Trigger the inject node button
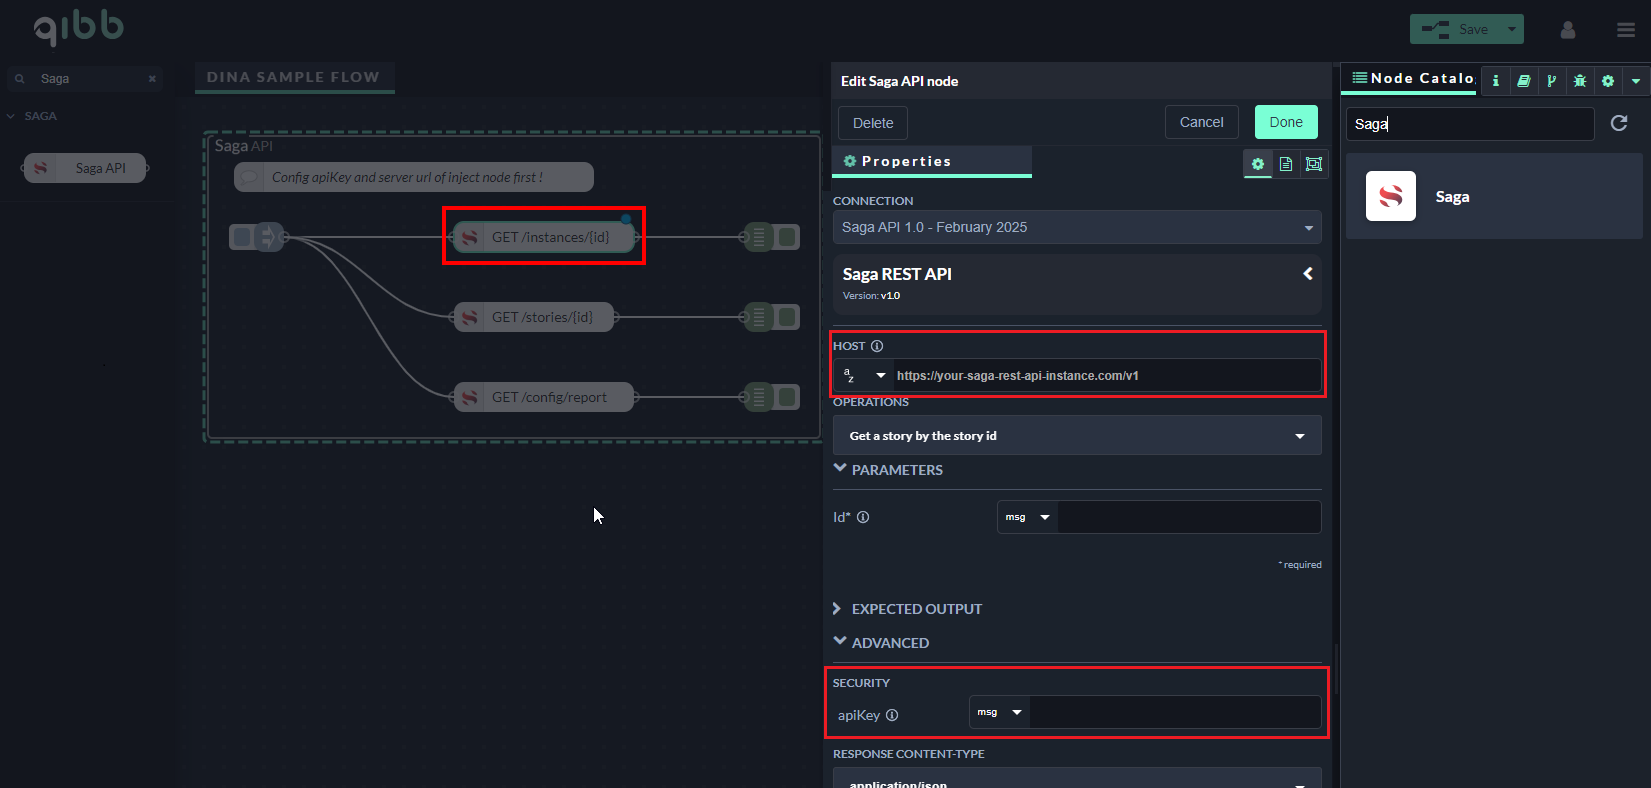1651x788 pixels. point(241,237)
